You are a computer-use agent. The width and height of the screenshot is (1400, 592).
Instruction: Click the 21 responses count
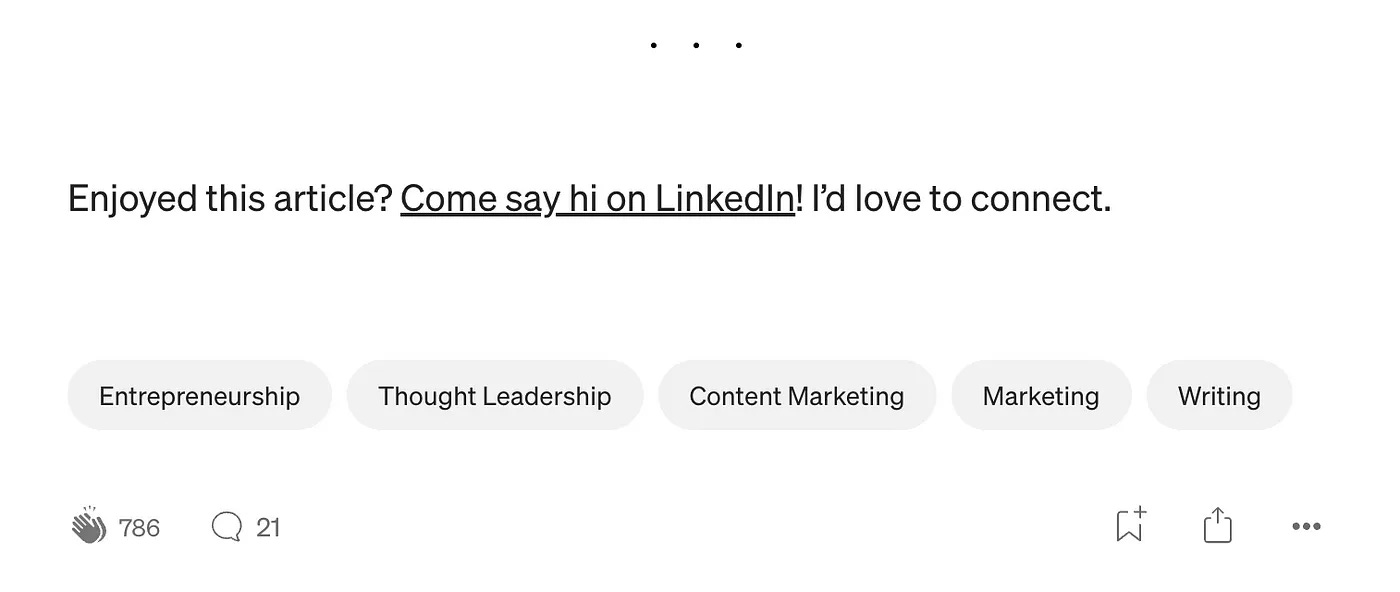268,527
